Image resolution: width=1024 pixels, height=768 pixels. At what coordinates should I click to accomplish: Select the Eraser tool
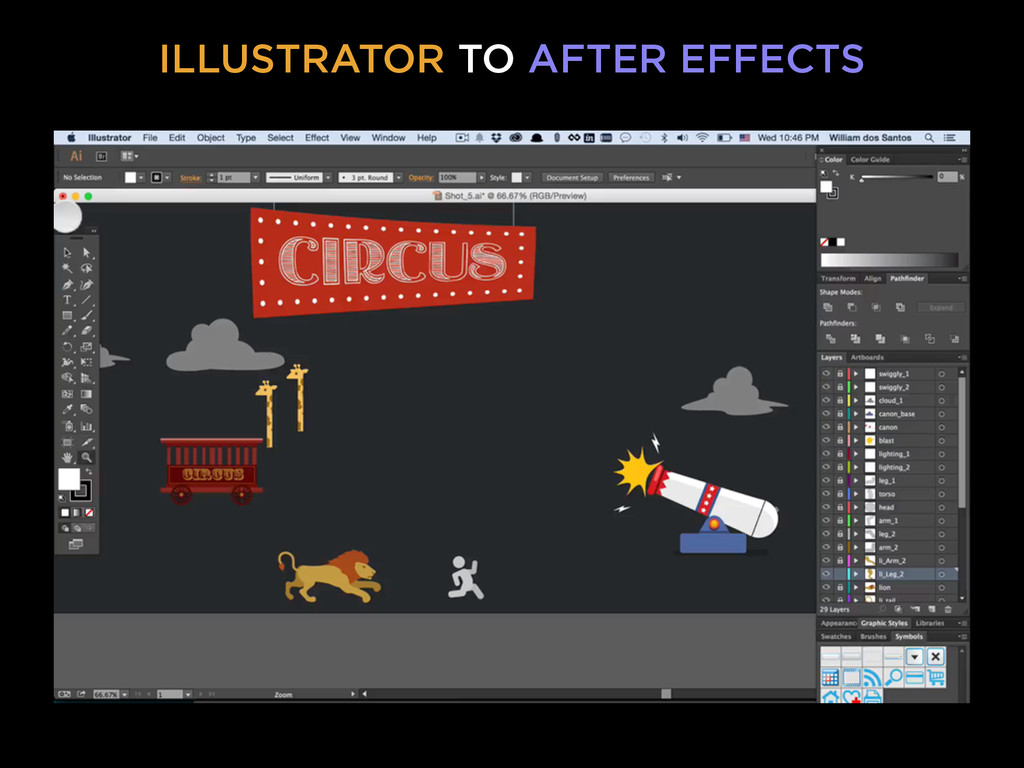[86, 331]
